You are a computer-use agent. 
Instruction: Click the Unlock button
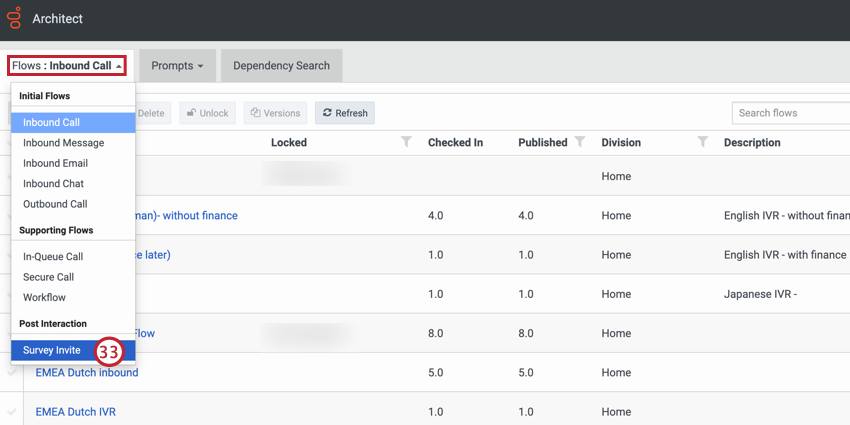(x=207, y=113)
